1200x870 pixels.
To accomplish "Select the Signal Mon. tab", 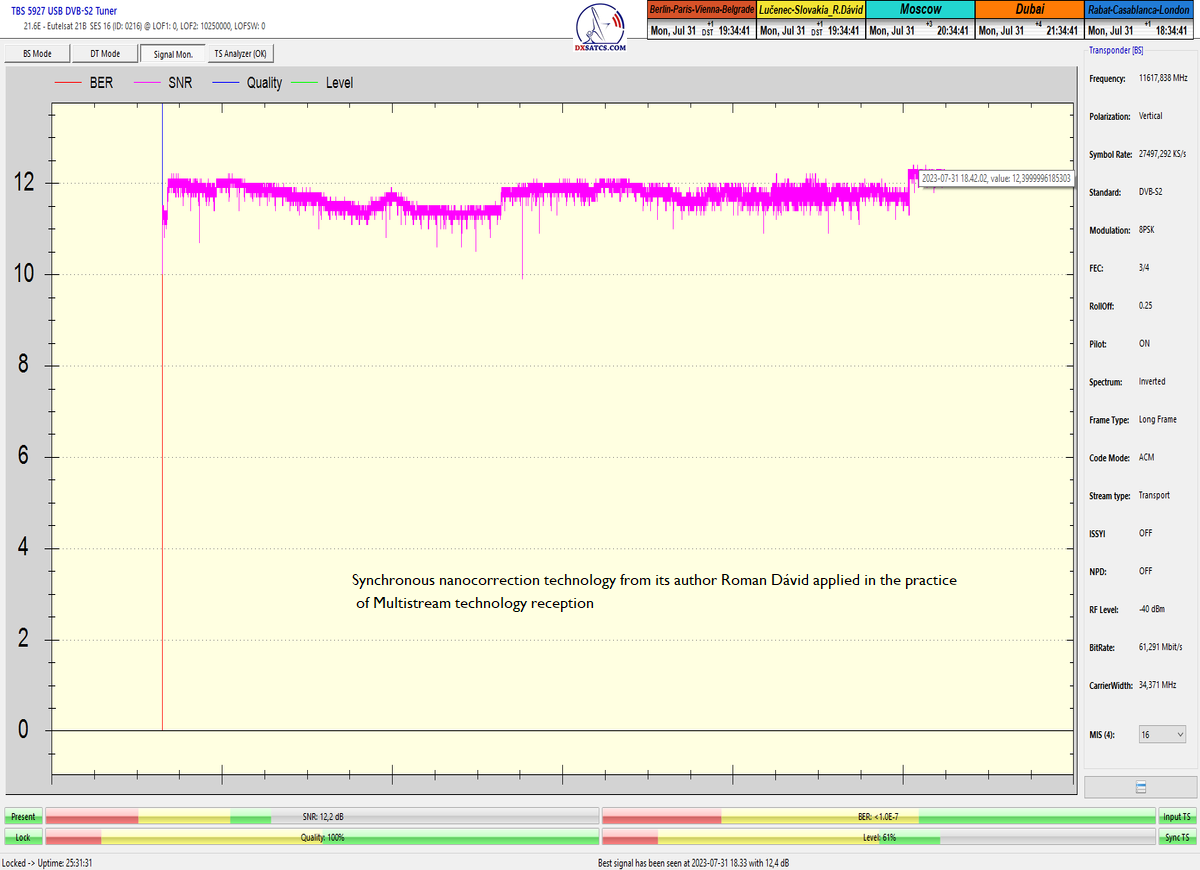I will [x=172, y=54].
